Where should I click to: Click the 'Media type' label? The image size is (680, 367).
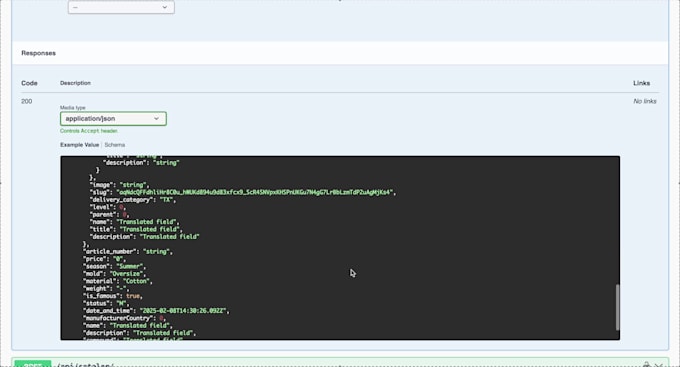(x=73, y=107)
